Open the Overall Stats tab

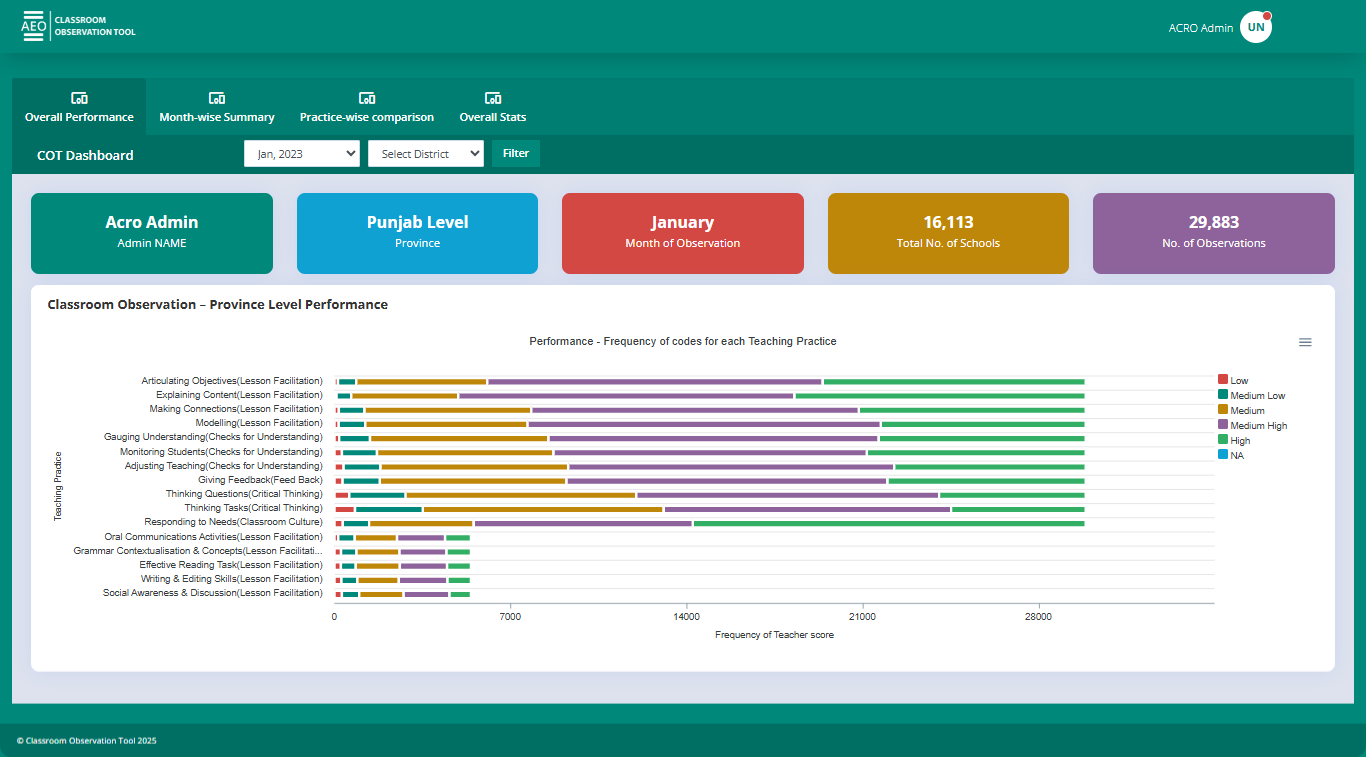point(493,117)
